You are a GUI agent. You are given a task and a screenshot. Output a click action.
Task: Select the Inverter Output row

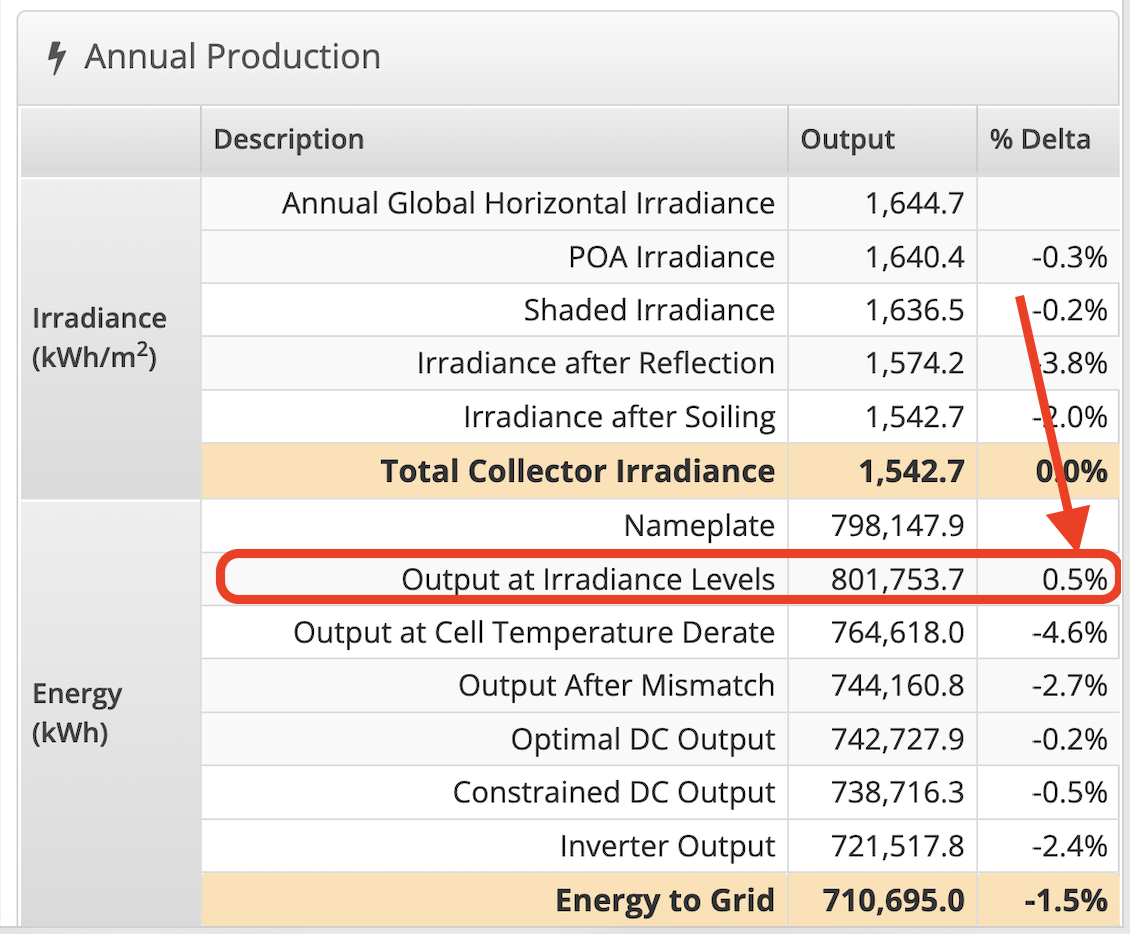666,846
